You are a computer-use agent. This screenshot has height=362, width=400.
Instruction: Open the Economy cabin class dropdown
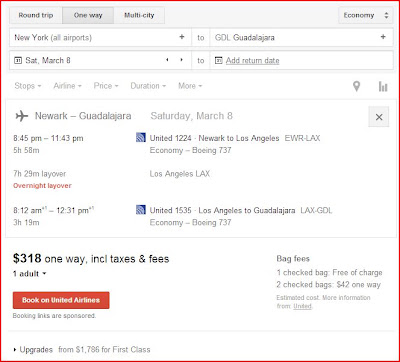pos(366,15)
